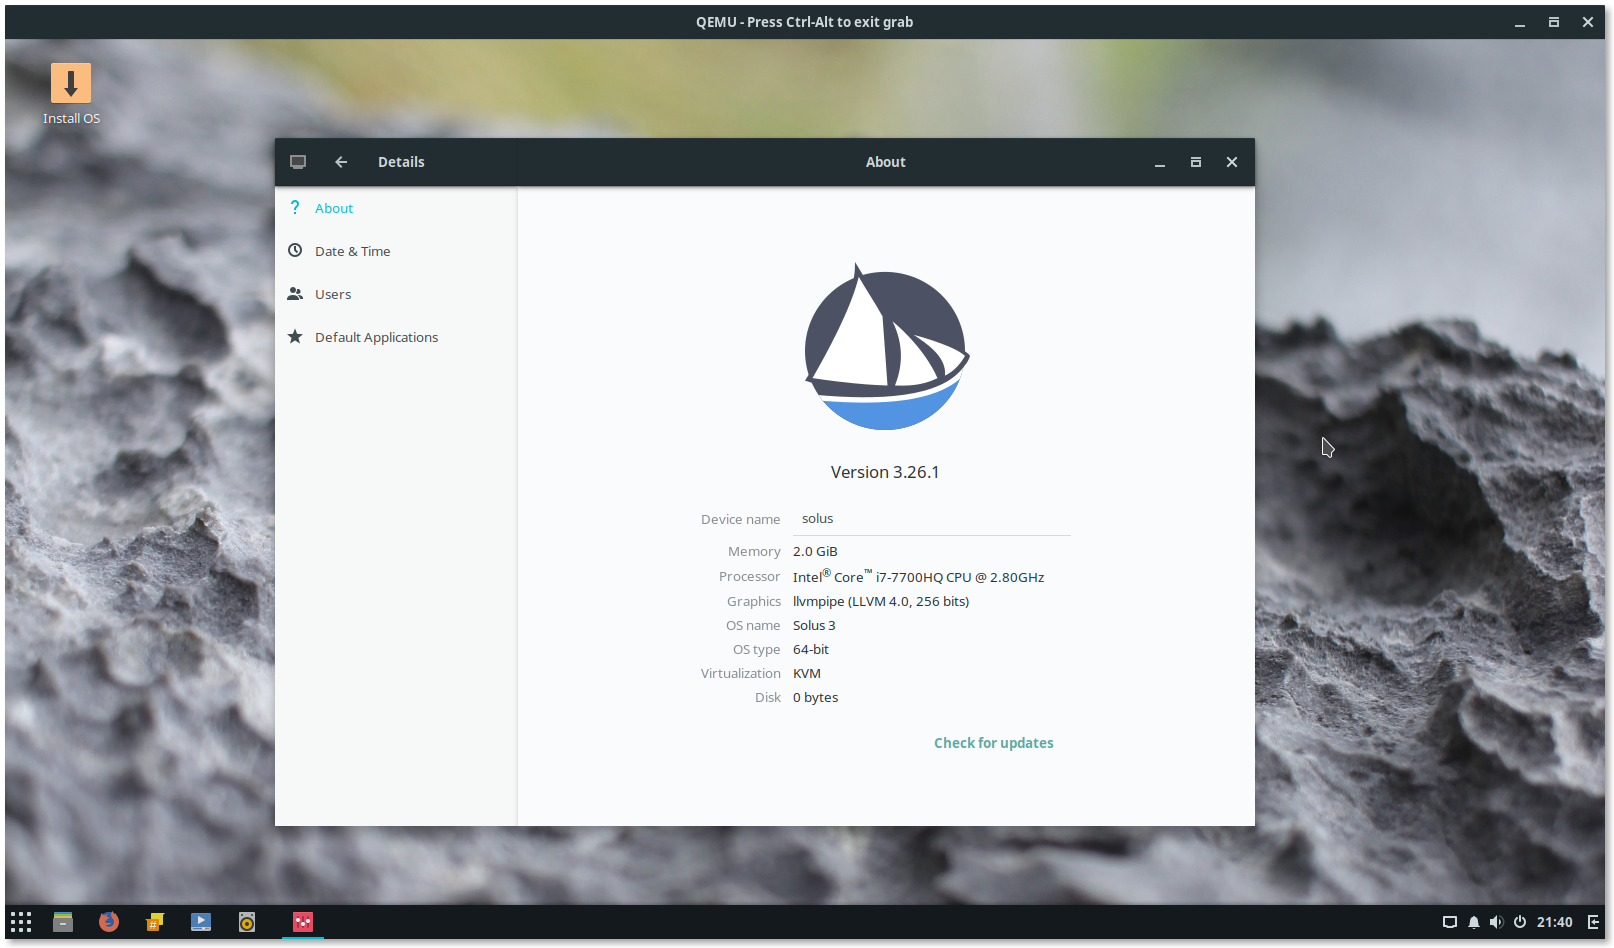
Task: Open Default Applications settings
Action: pyautogui.click(x=396, y=337)
